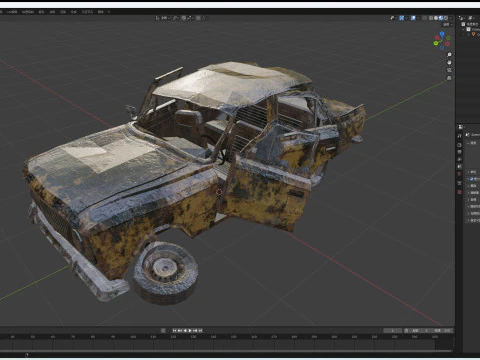Open the World properties tab

459,174
